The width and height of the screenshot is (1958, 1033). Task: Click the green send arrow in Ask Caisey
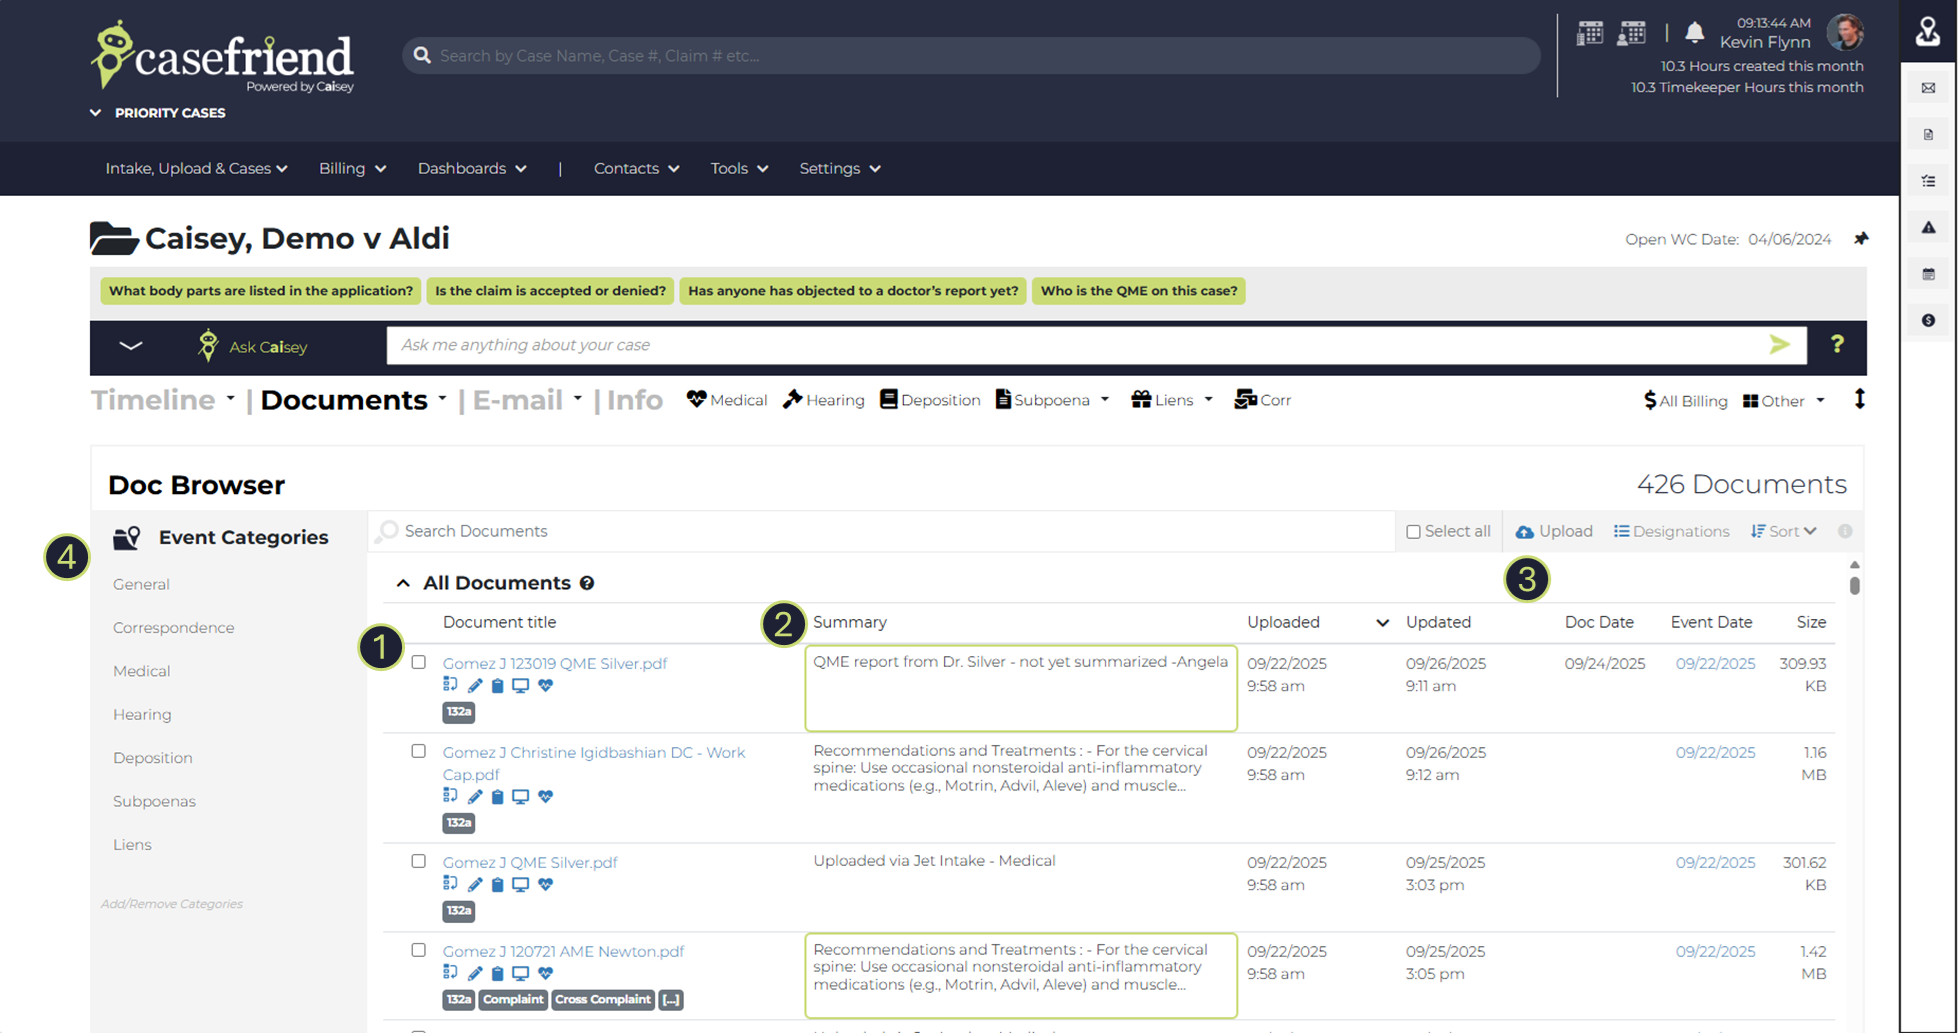1779,345
